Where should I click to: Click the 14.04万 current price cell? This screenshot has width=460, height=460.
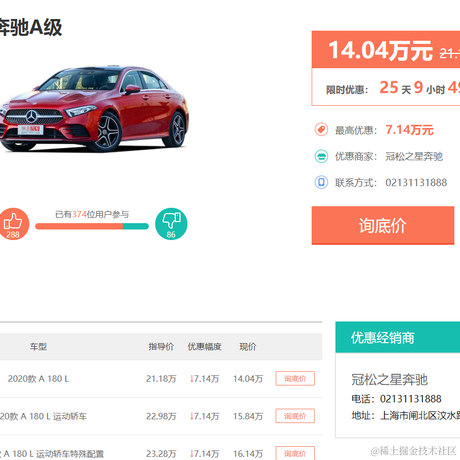pos(248,379)
